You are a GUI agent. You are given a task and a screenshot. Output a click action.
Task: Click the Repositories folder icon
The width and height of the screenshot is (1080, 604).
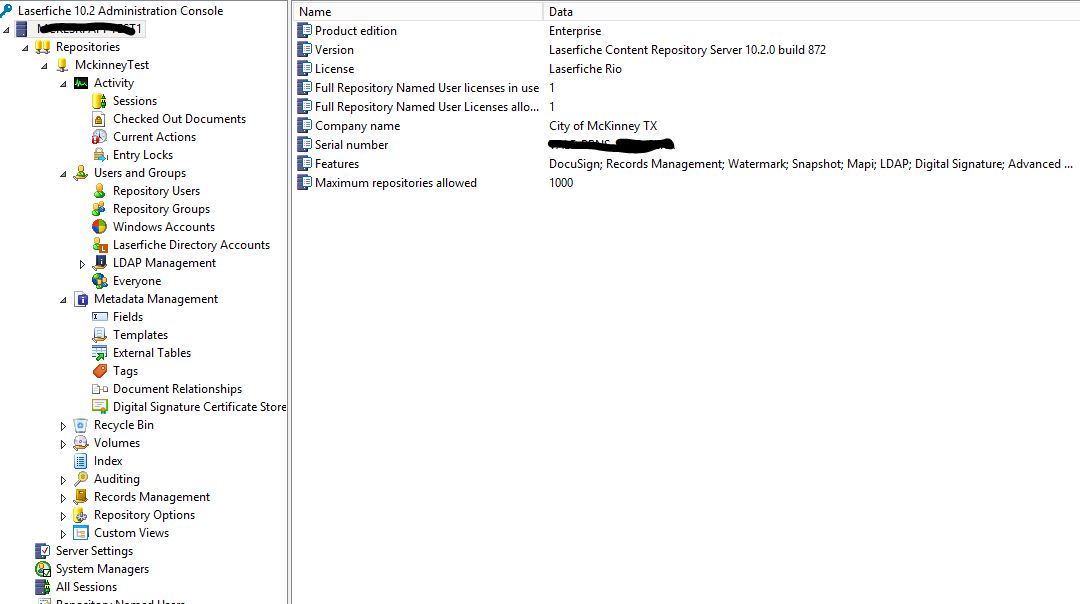[x=43, y=47]
